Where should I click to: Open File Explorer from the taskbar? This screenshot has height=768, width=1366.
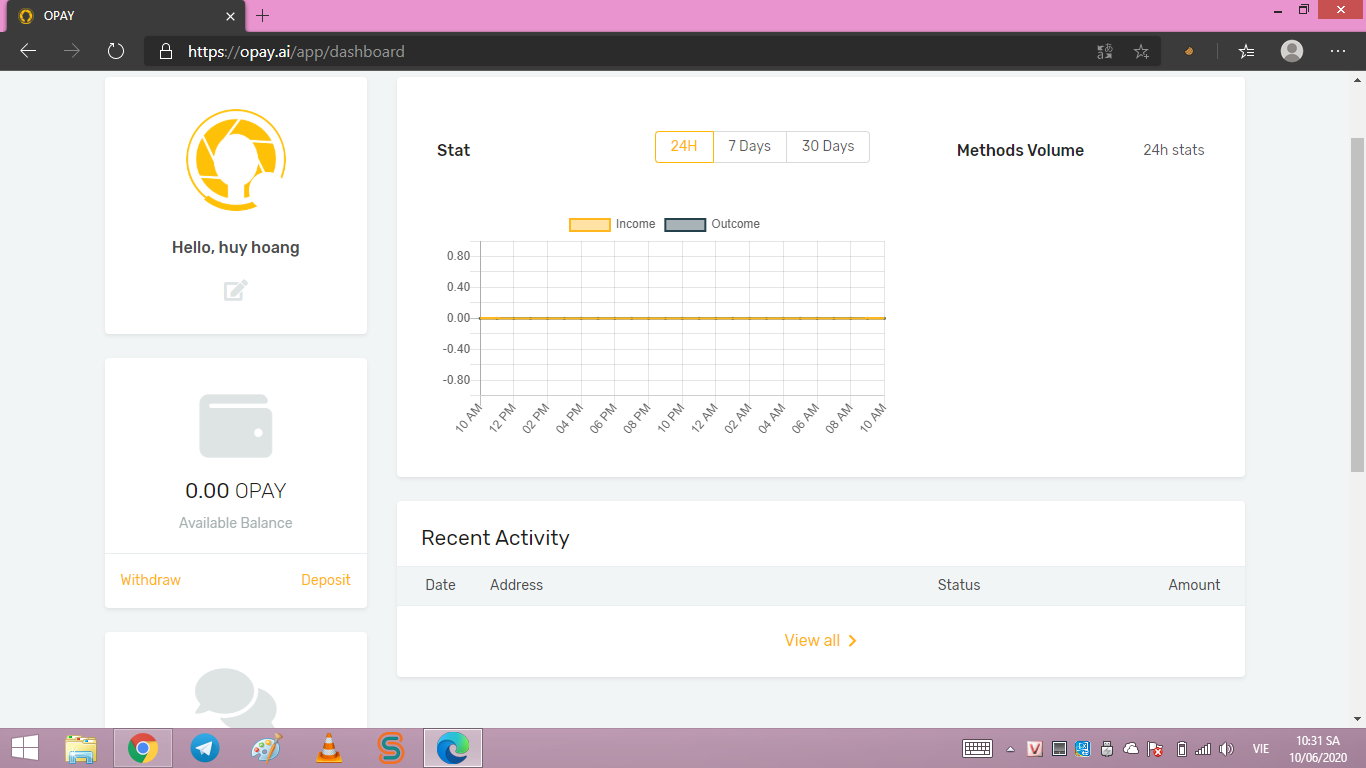(81, 748)
